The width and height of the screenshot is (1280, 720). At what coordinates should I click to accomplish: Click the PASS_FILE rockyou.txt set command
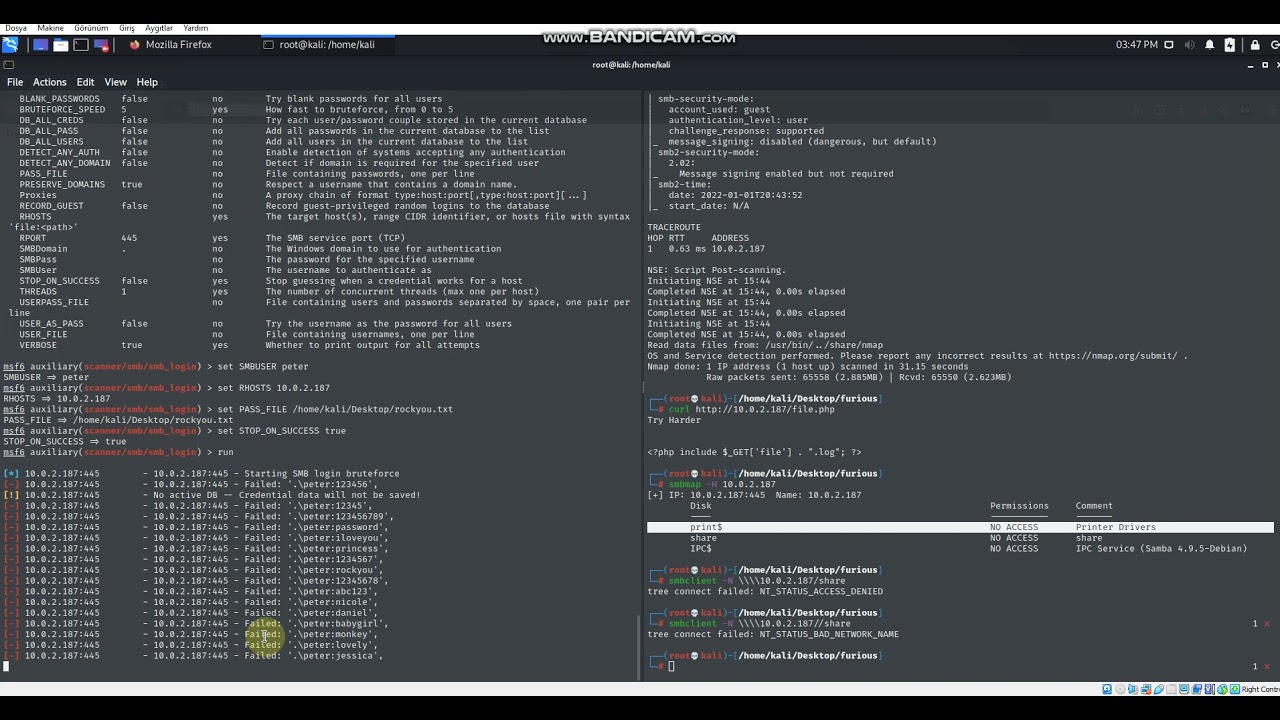tap(334, 409)
